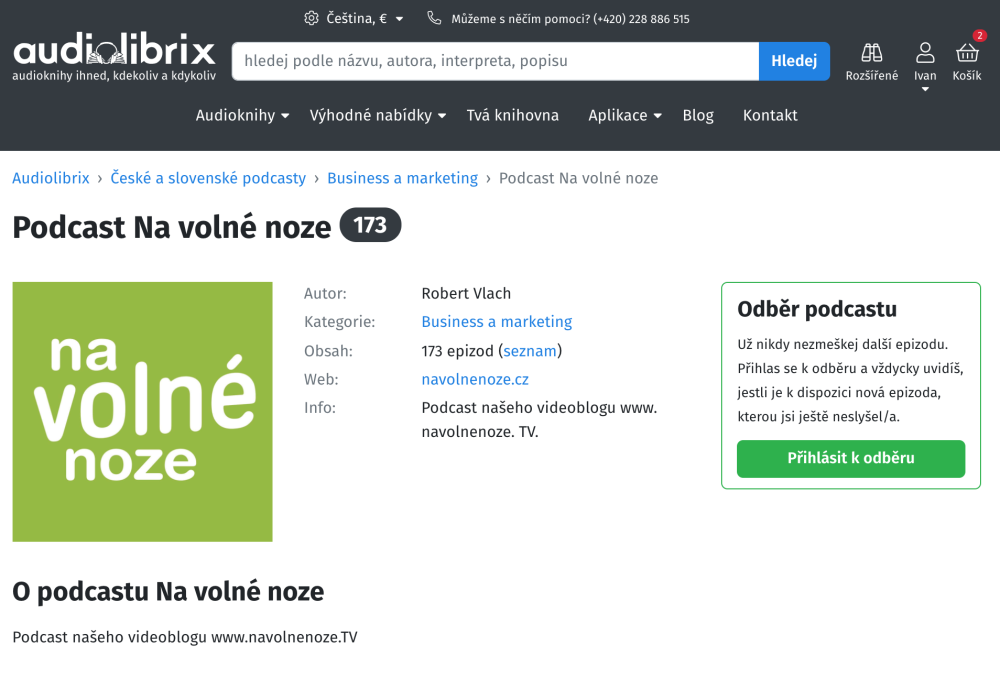Click the phone support icon
Screen dimensions: 1000x678
pyautogui.click(x=434, y=18)
